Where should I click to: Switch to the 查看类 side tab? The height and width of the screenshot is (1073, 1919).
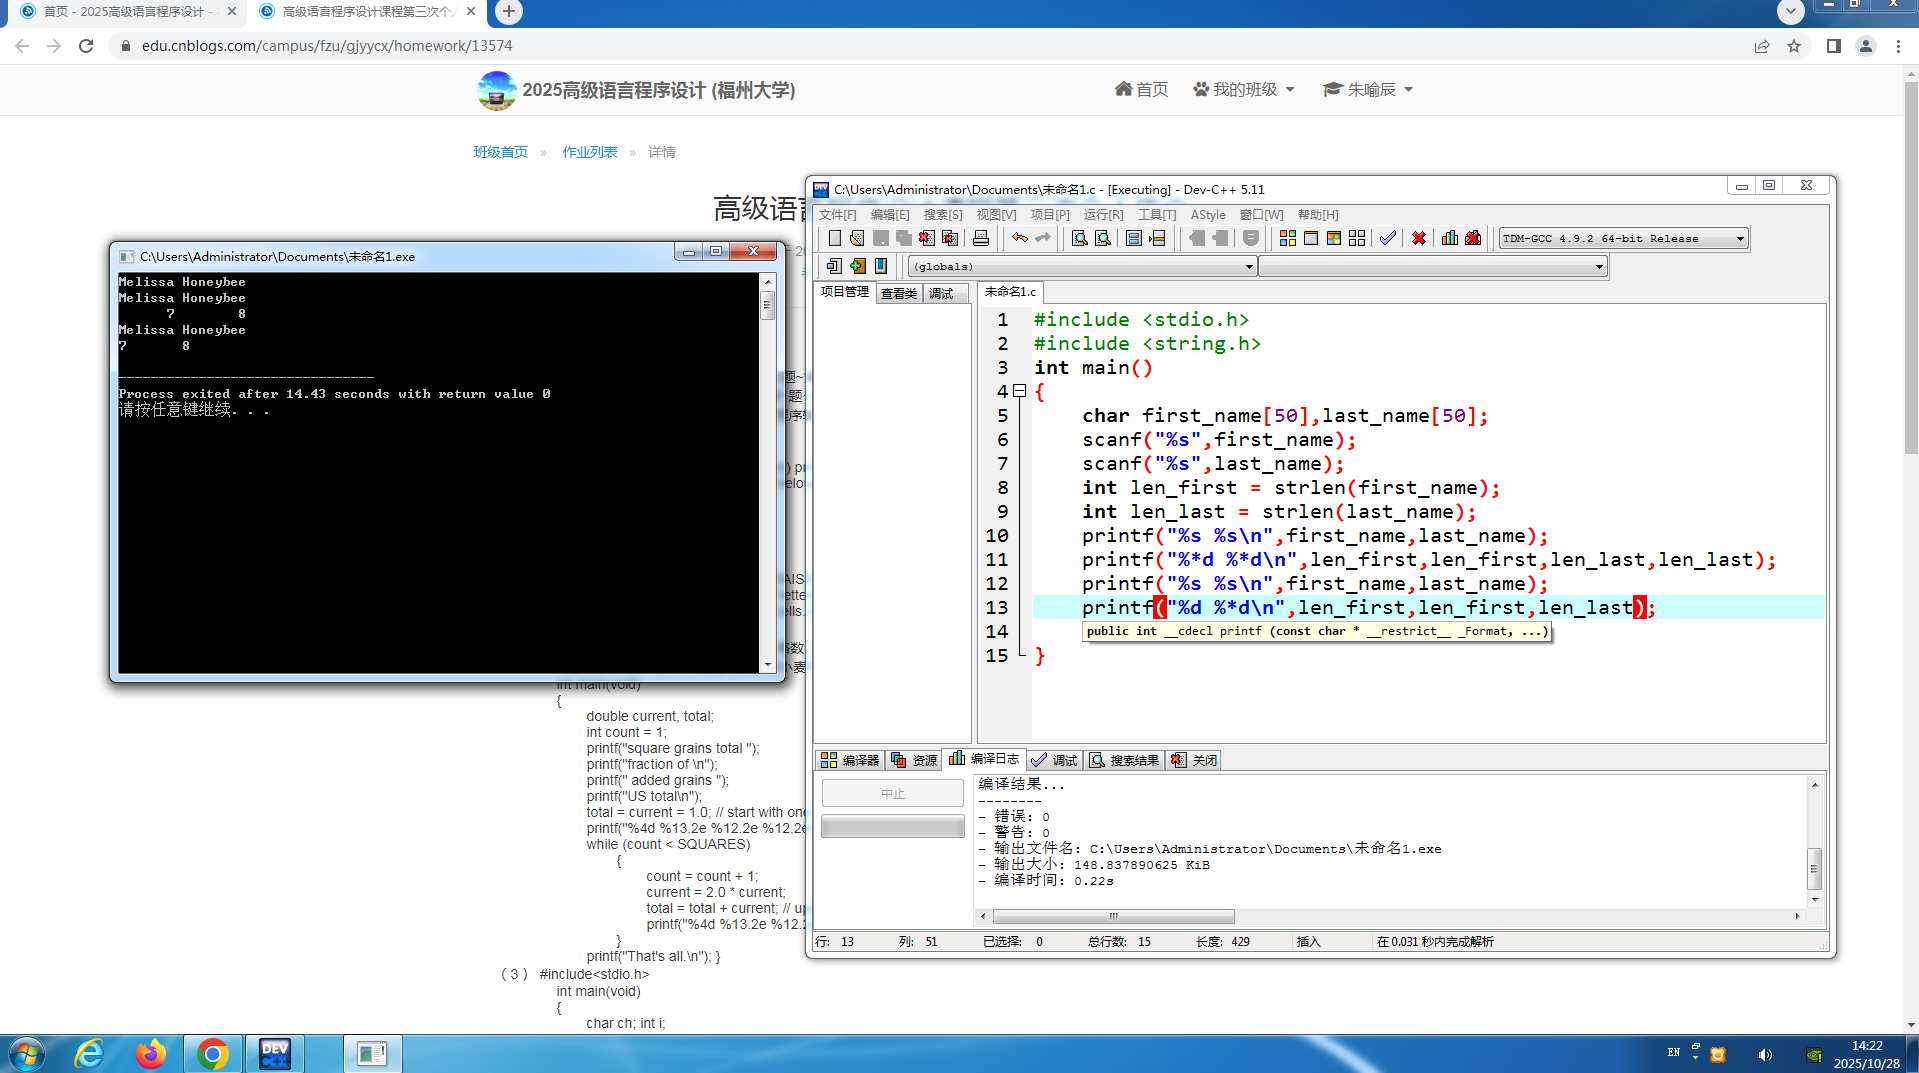point(899,293)
